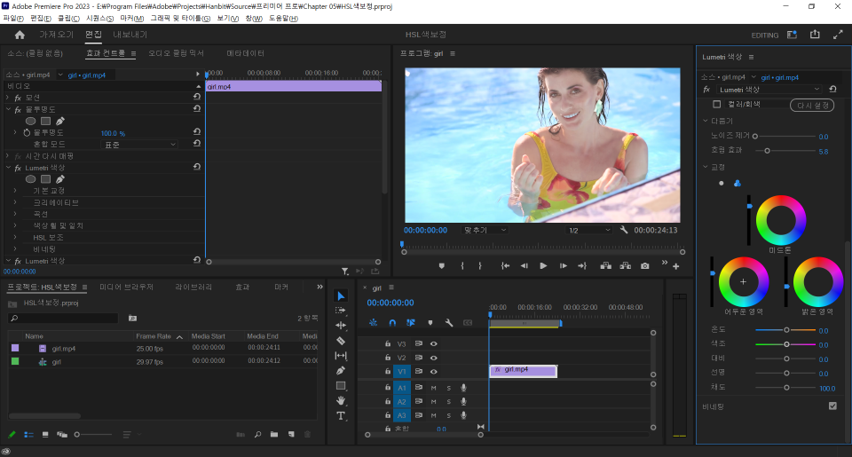This screenshot has height=457, width=852.
Task: Click the 다시 설정 button
Action: pos(812,105)
